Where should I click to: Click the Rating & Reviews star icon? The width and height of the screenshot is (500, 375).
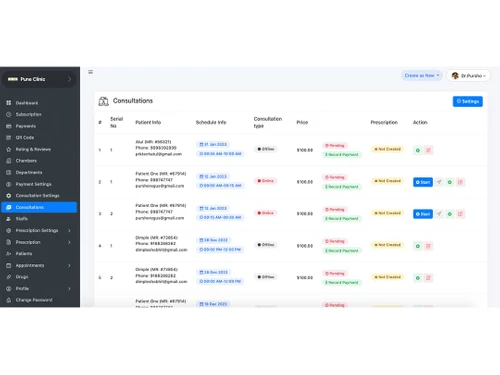[9, 149]
